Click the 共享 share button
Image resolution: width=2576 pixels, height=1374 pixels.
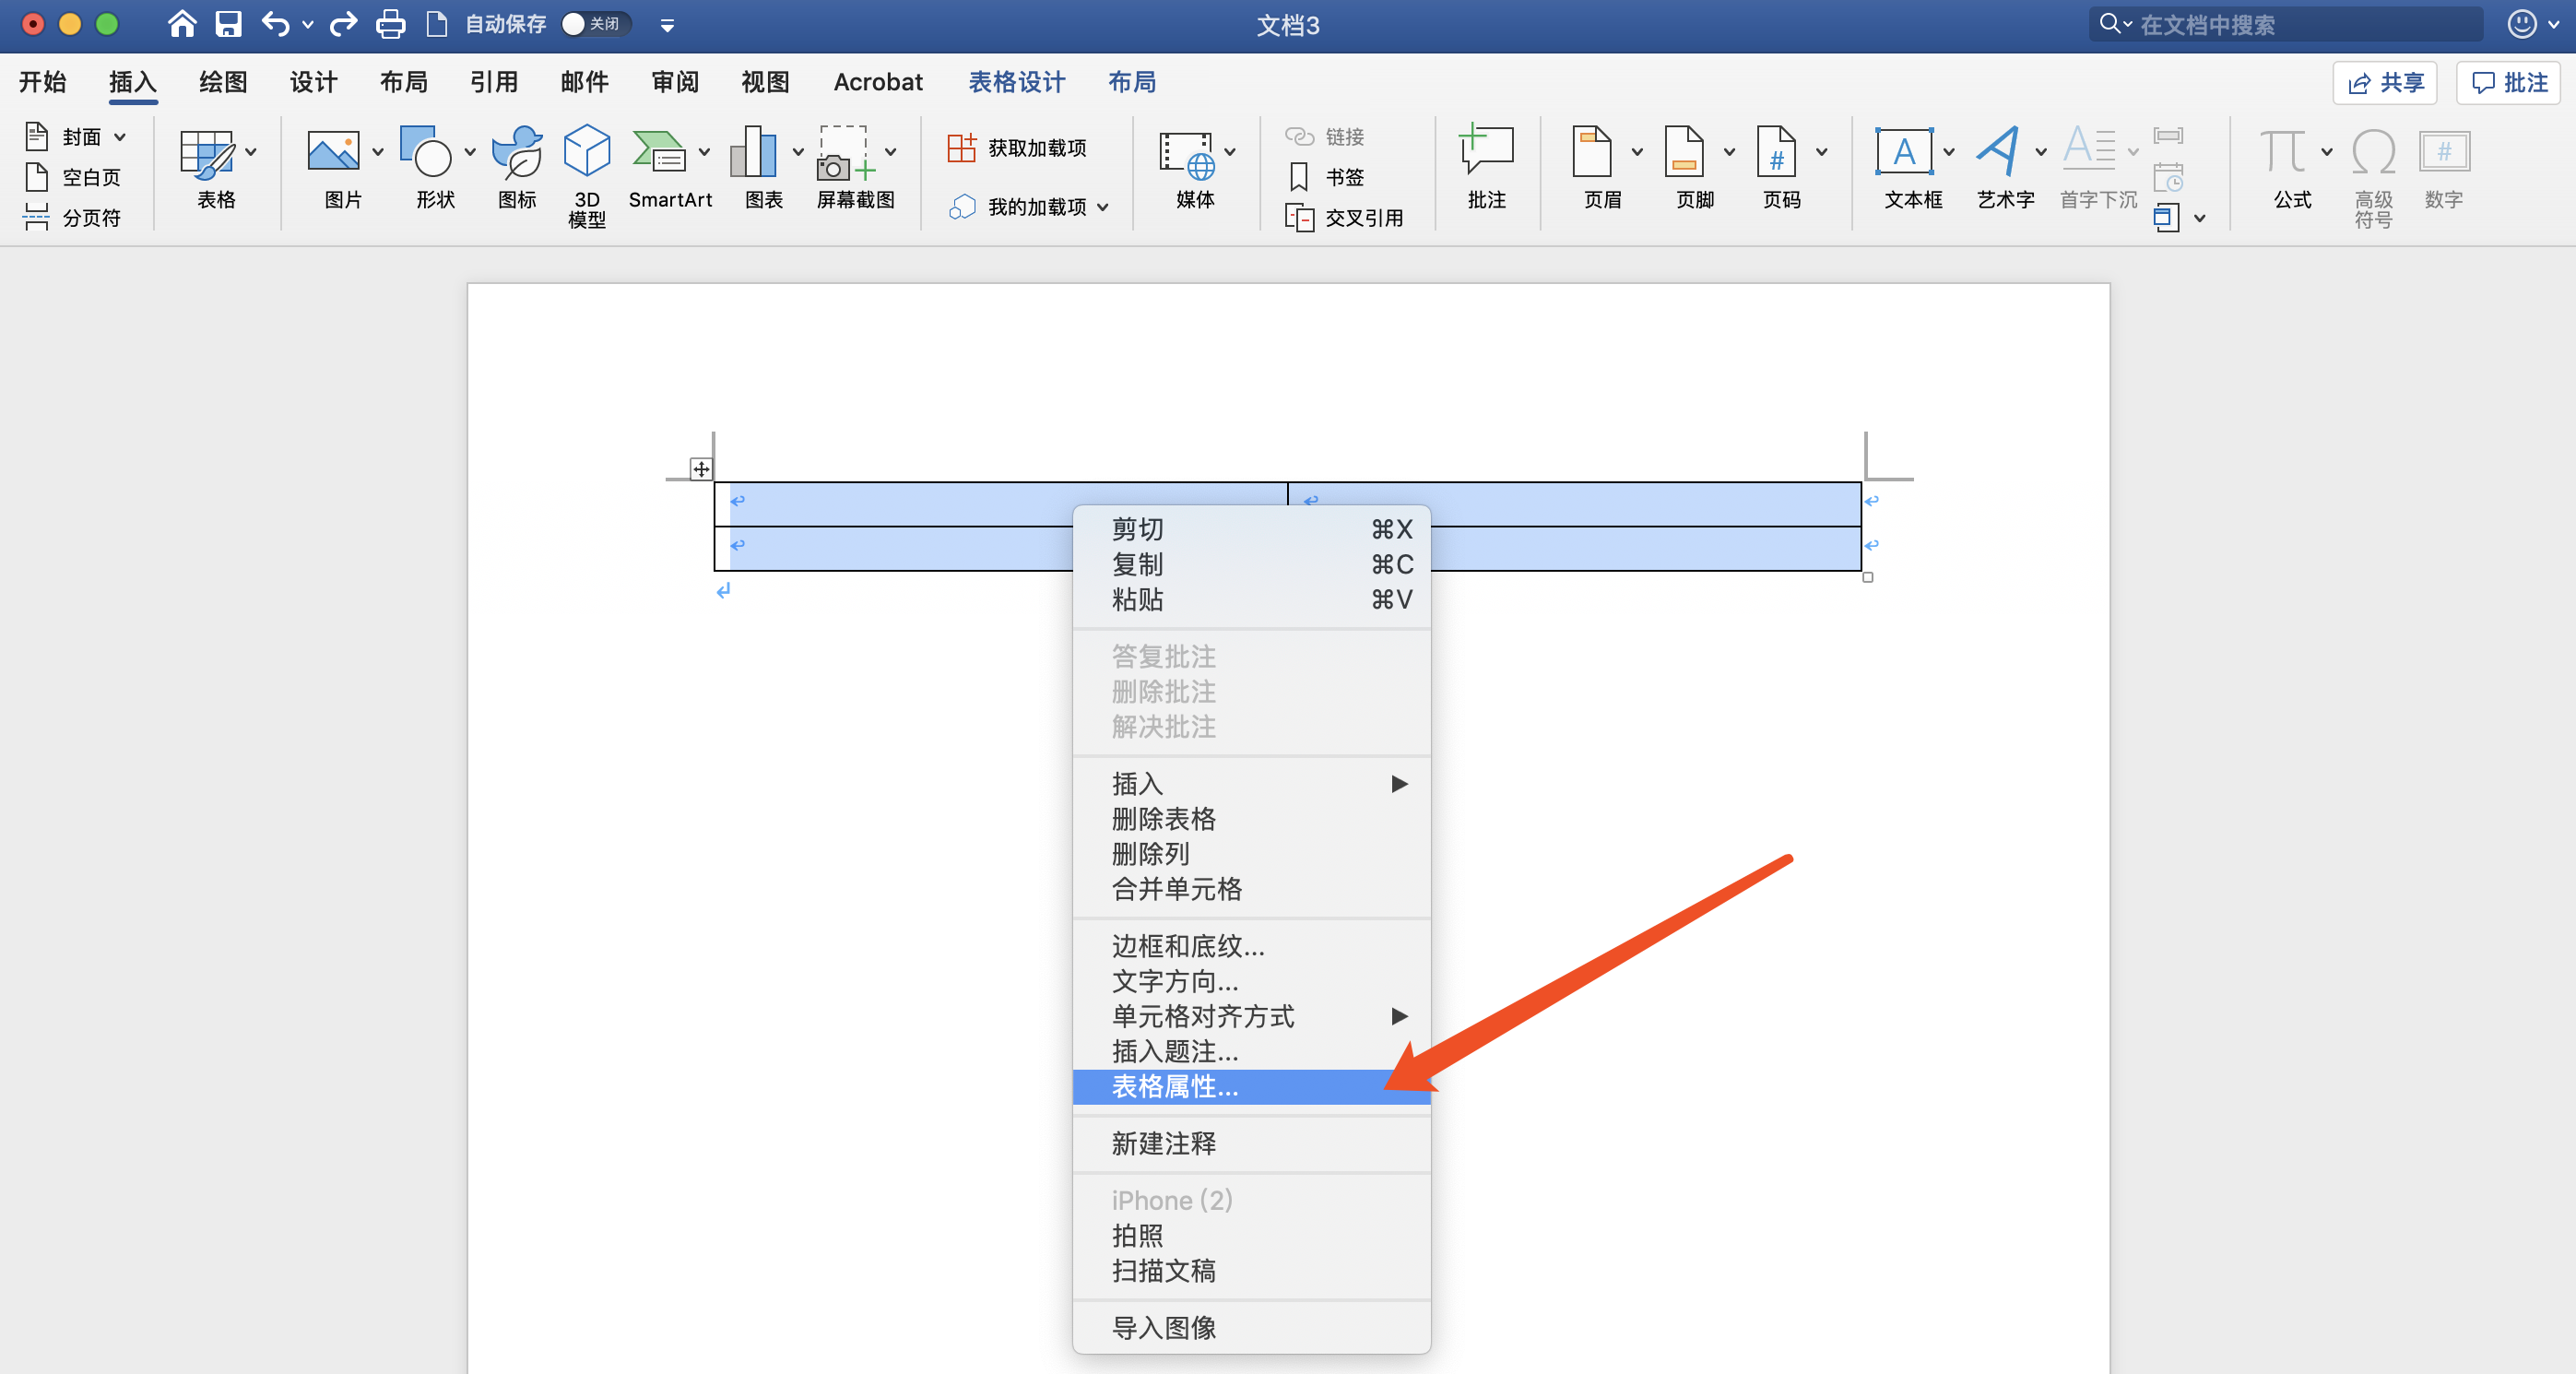[2384, 83]
